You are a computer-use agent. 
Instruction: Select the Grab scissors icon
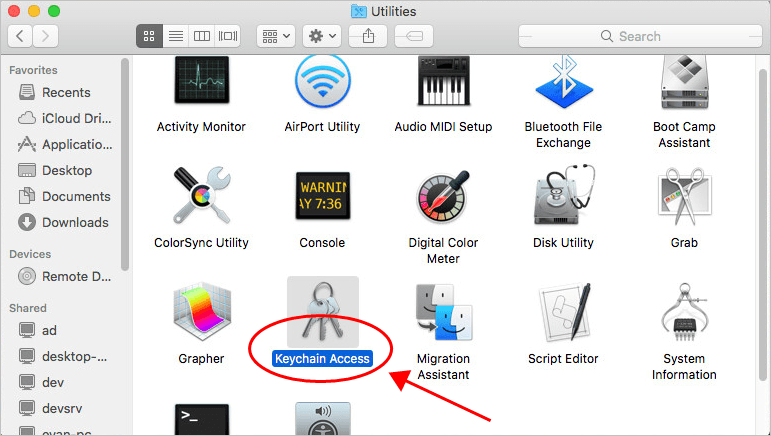684,196
